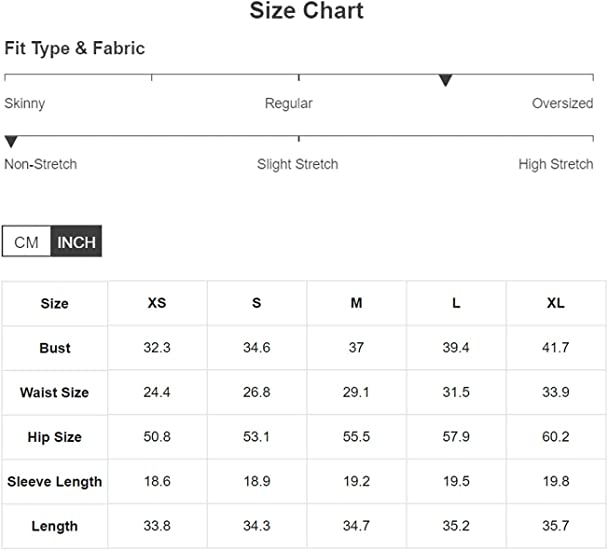The image size is (608, 550).
Task: Select the M size column header
Action: (356, 303)
